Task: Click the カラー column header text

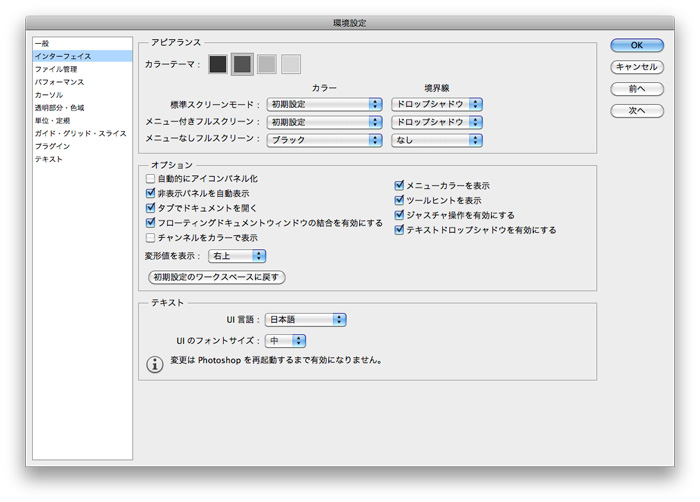Action: pos(324,88)
